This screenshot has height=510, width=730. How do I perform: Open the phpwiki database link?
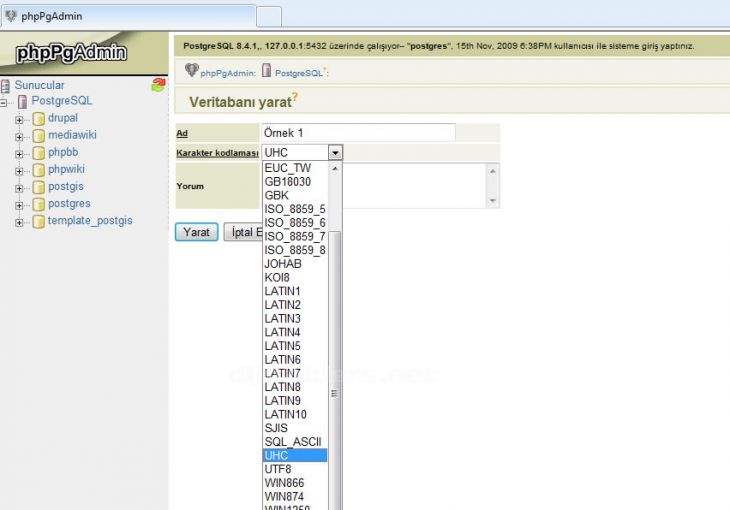pos(67,170)
